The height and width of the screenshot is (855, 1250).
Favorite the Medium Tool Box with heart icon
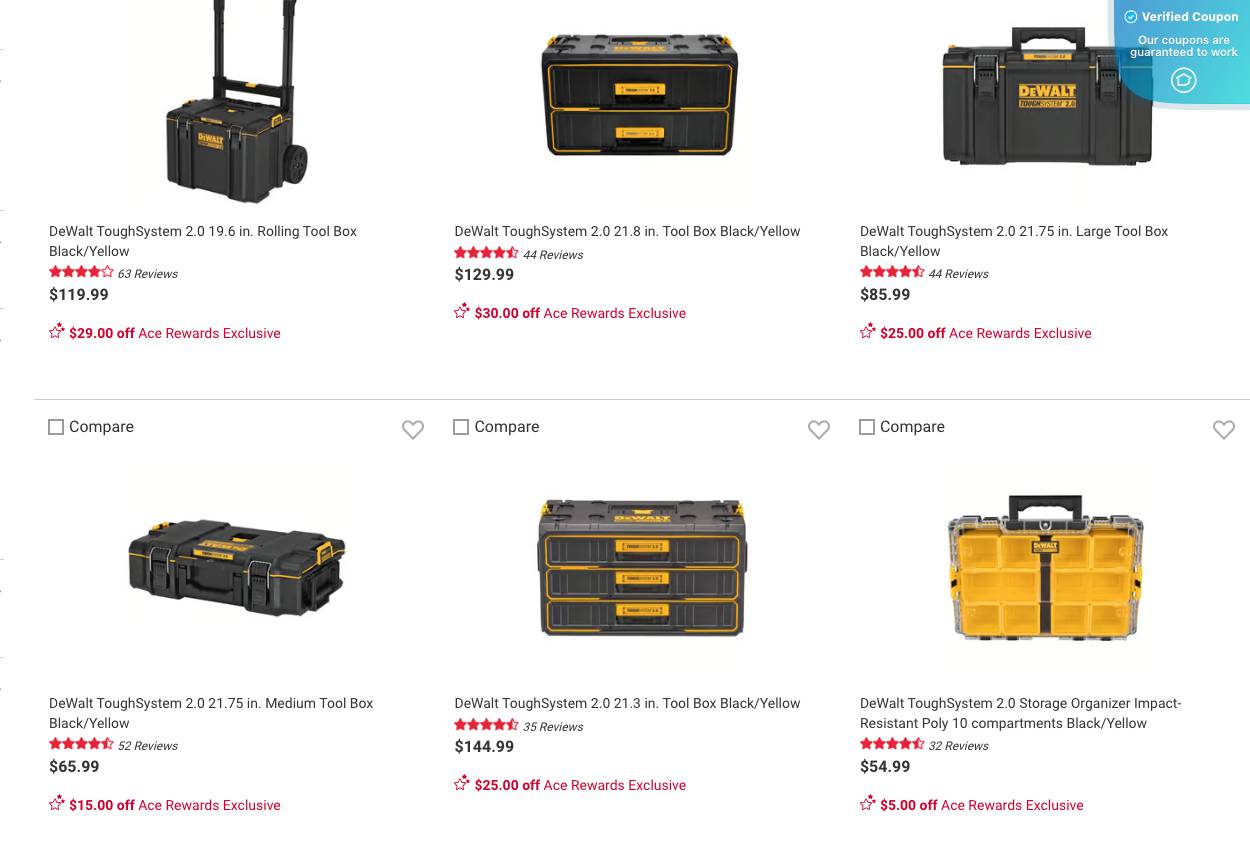point(413,429)
